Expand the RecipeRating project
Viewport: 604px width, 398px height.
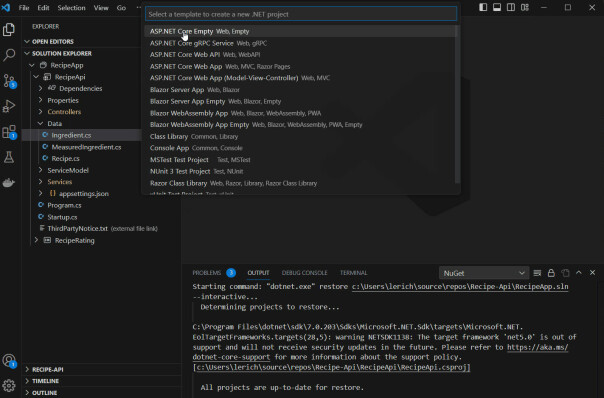coord(36,240)
